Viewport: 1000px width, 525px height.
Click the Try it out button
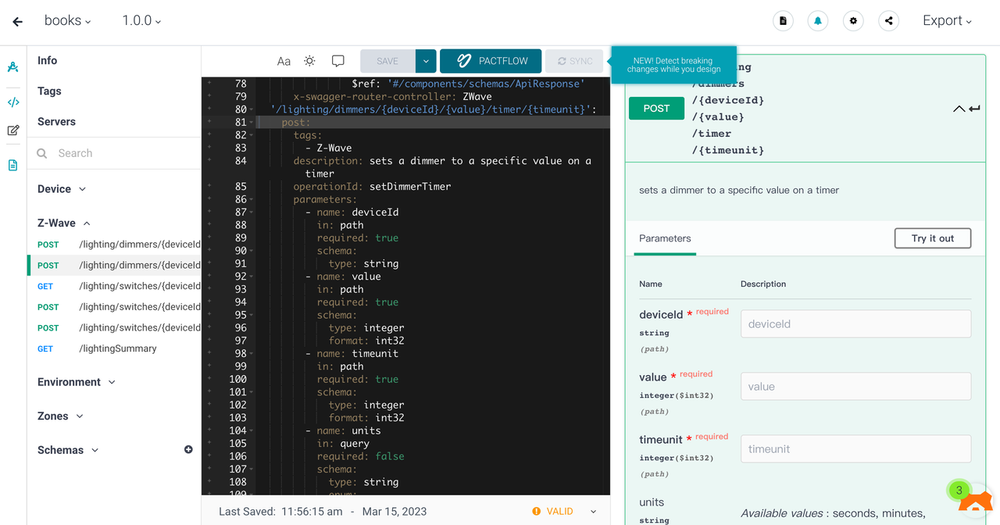coord(932,238)
